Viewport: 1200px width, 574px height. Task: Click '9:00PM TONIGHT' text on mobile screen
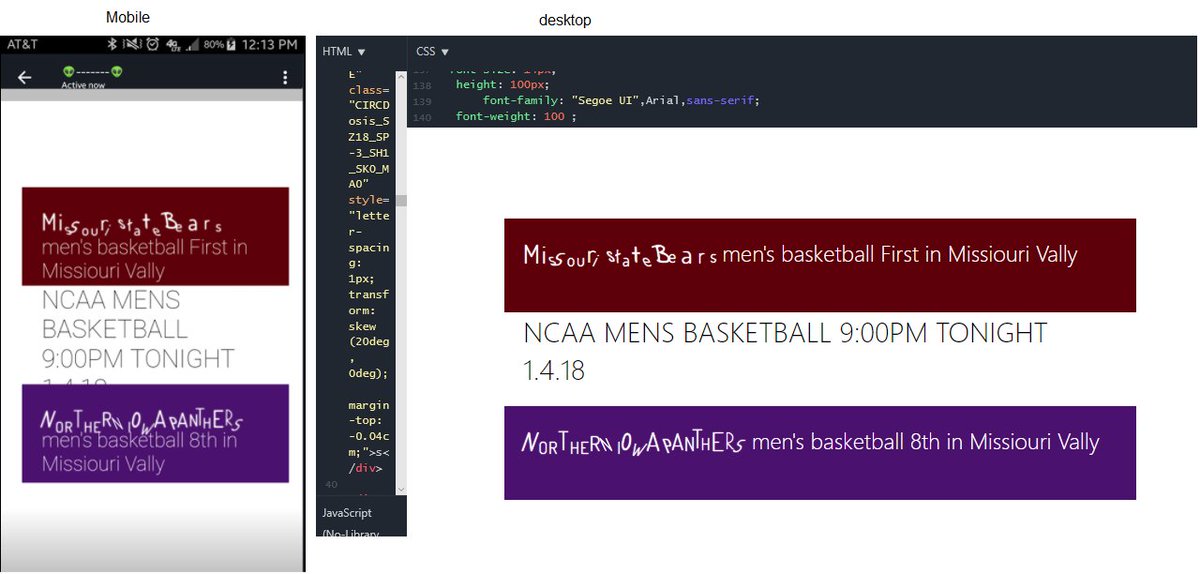[x=138, y=358]
